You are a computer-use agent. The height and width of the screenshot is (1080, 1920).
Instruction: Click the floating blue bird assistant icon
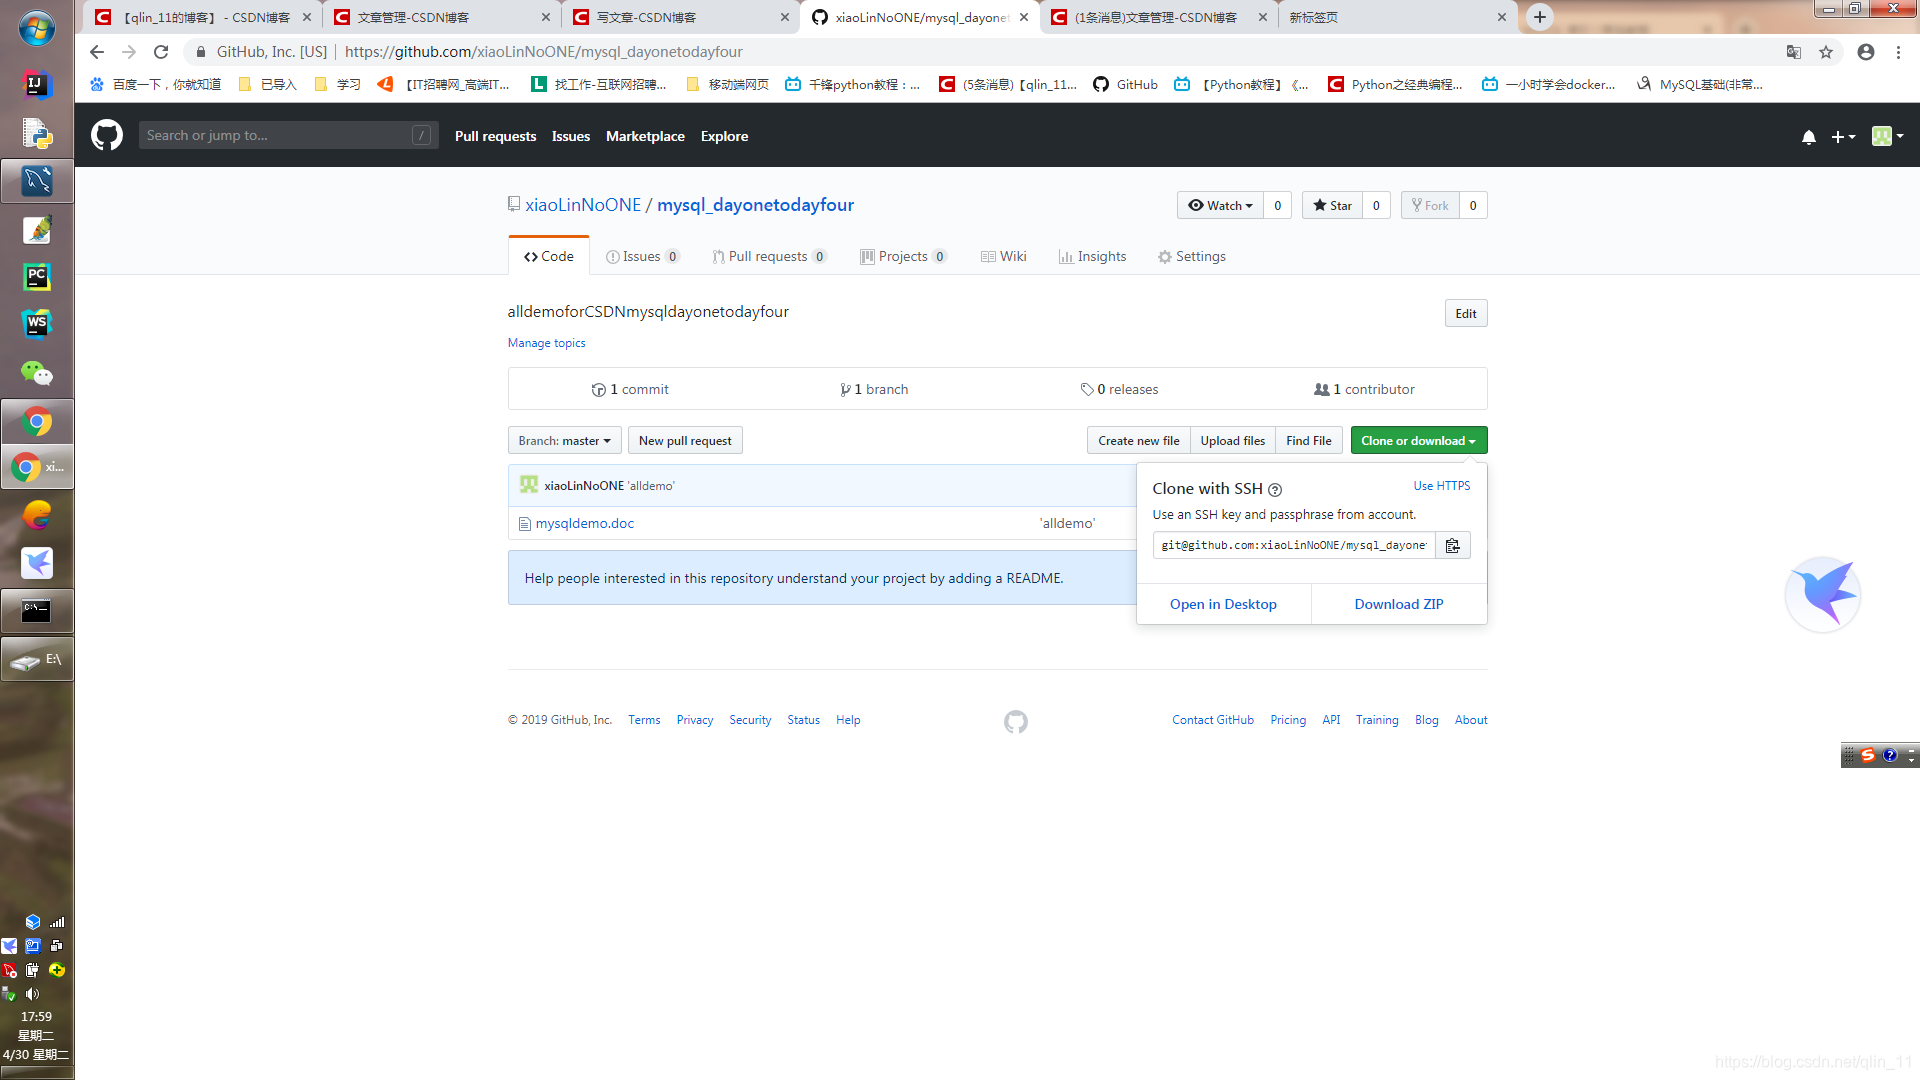pyautogui.click(x=1823, y=594)
